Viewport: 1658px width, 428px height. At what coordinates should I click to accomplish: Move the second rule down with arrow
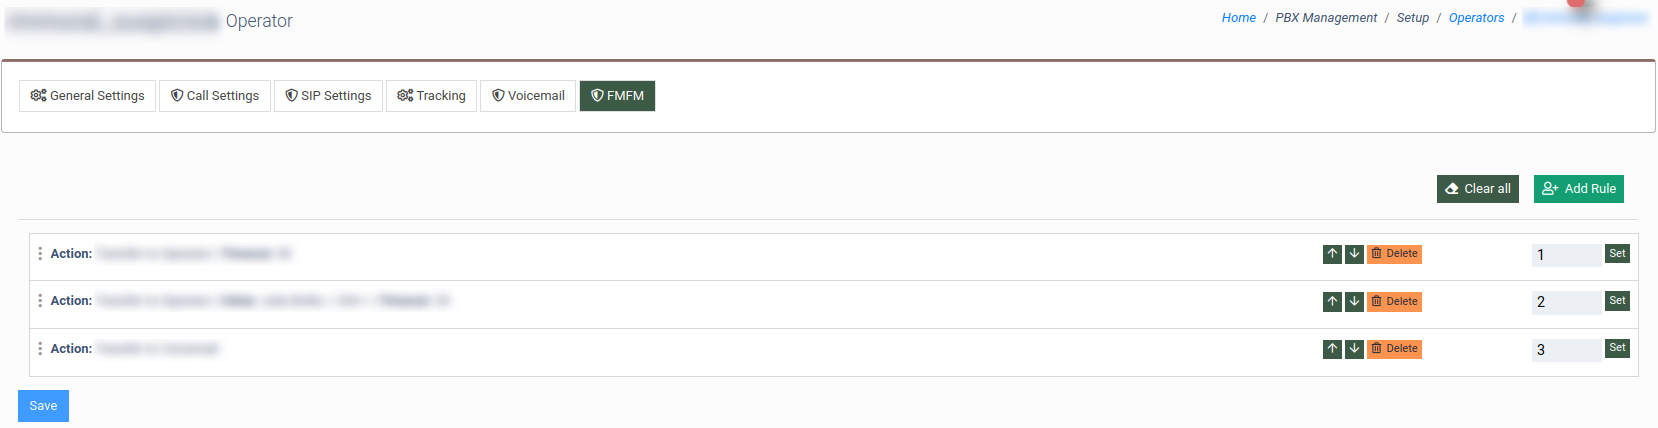click(1354, 302)
